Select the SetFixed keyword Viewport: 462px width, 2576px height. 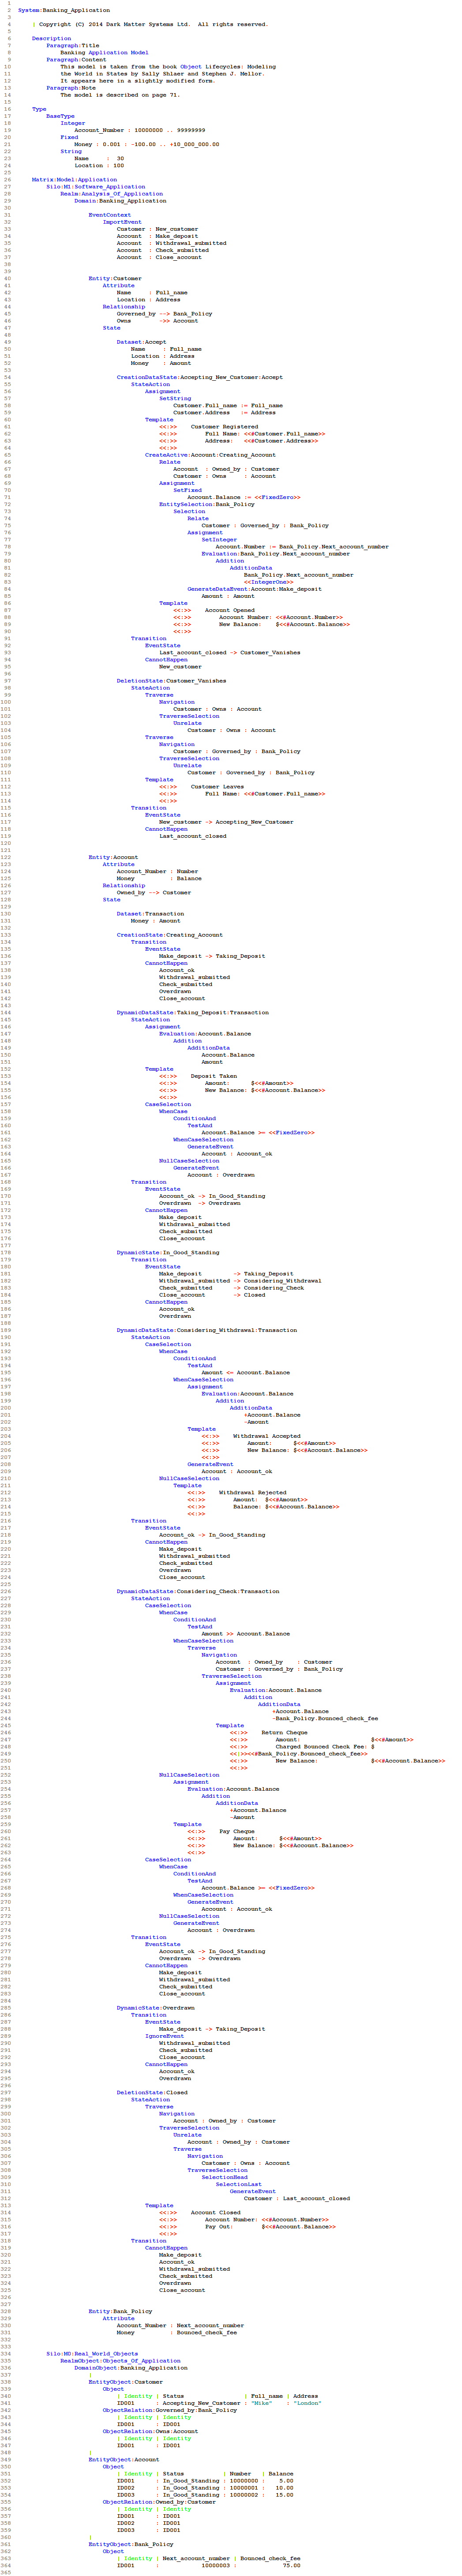coord(187,491)
